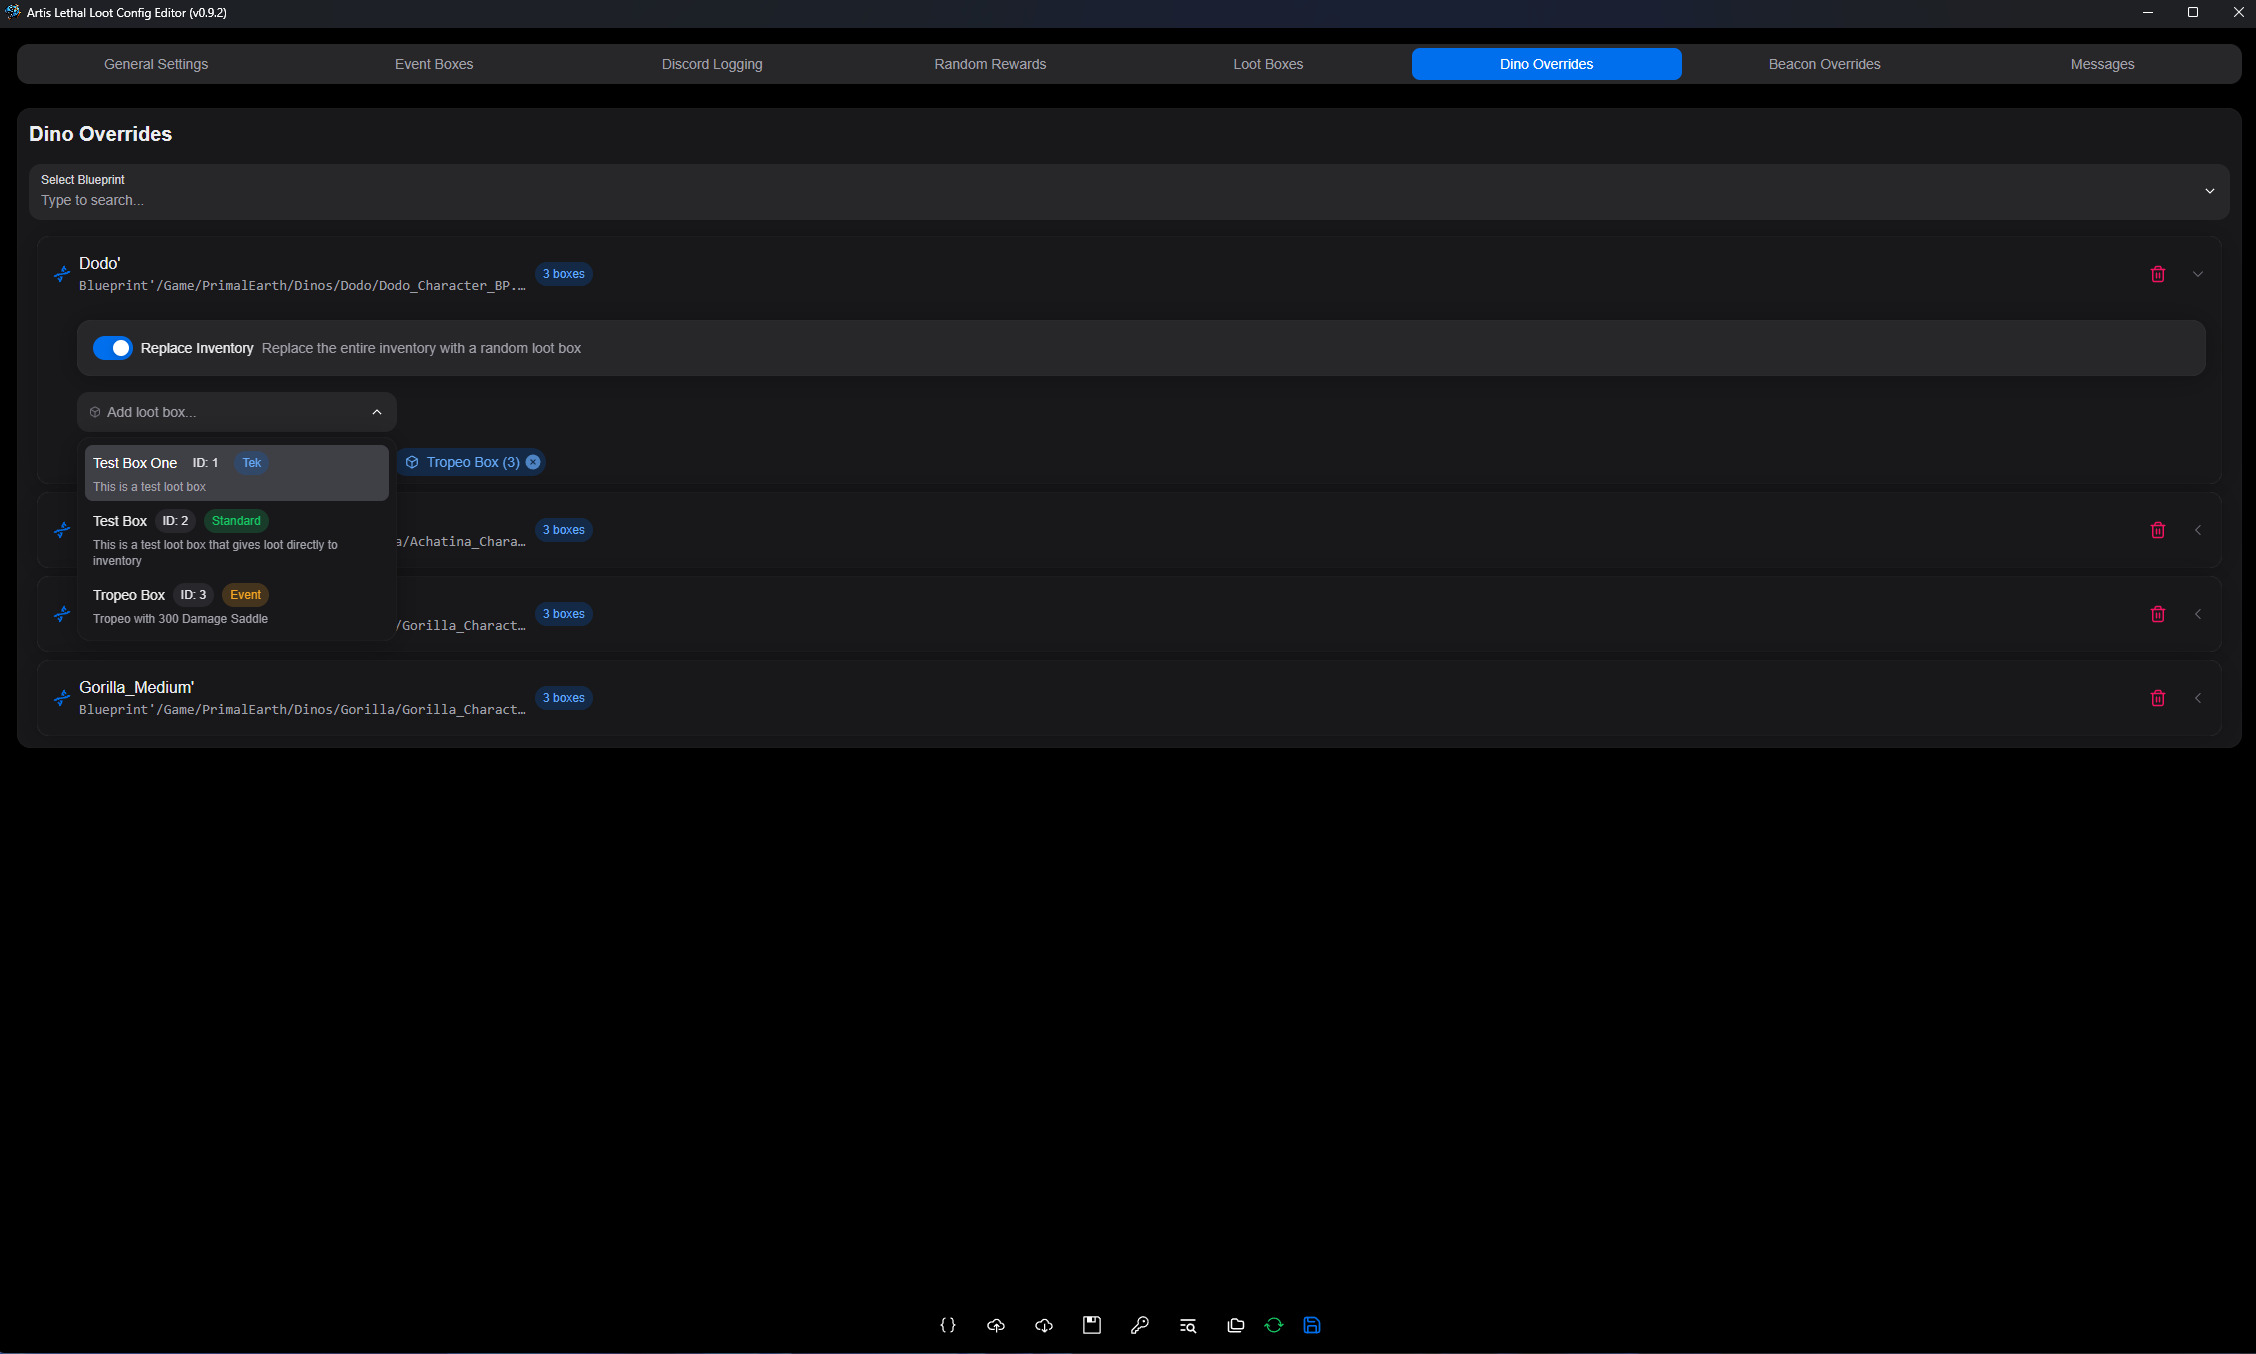Switch to the Beacon Overrides tab
Screen dimensions: 2256x1354
1824,64
